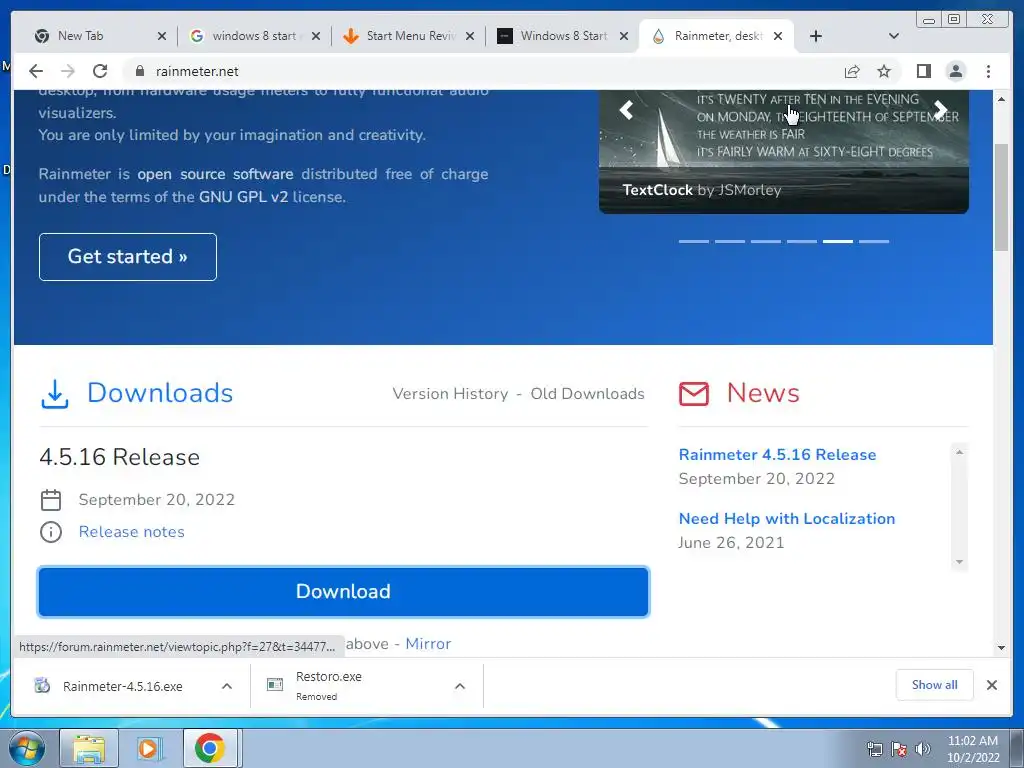Expand options for Rainmeter-4.5.16.exe download
The width and height of the screenshot is (1024, 768).
(x=227, y=686)
